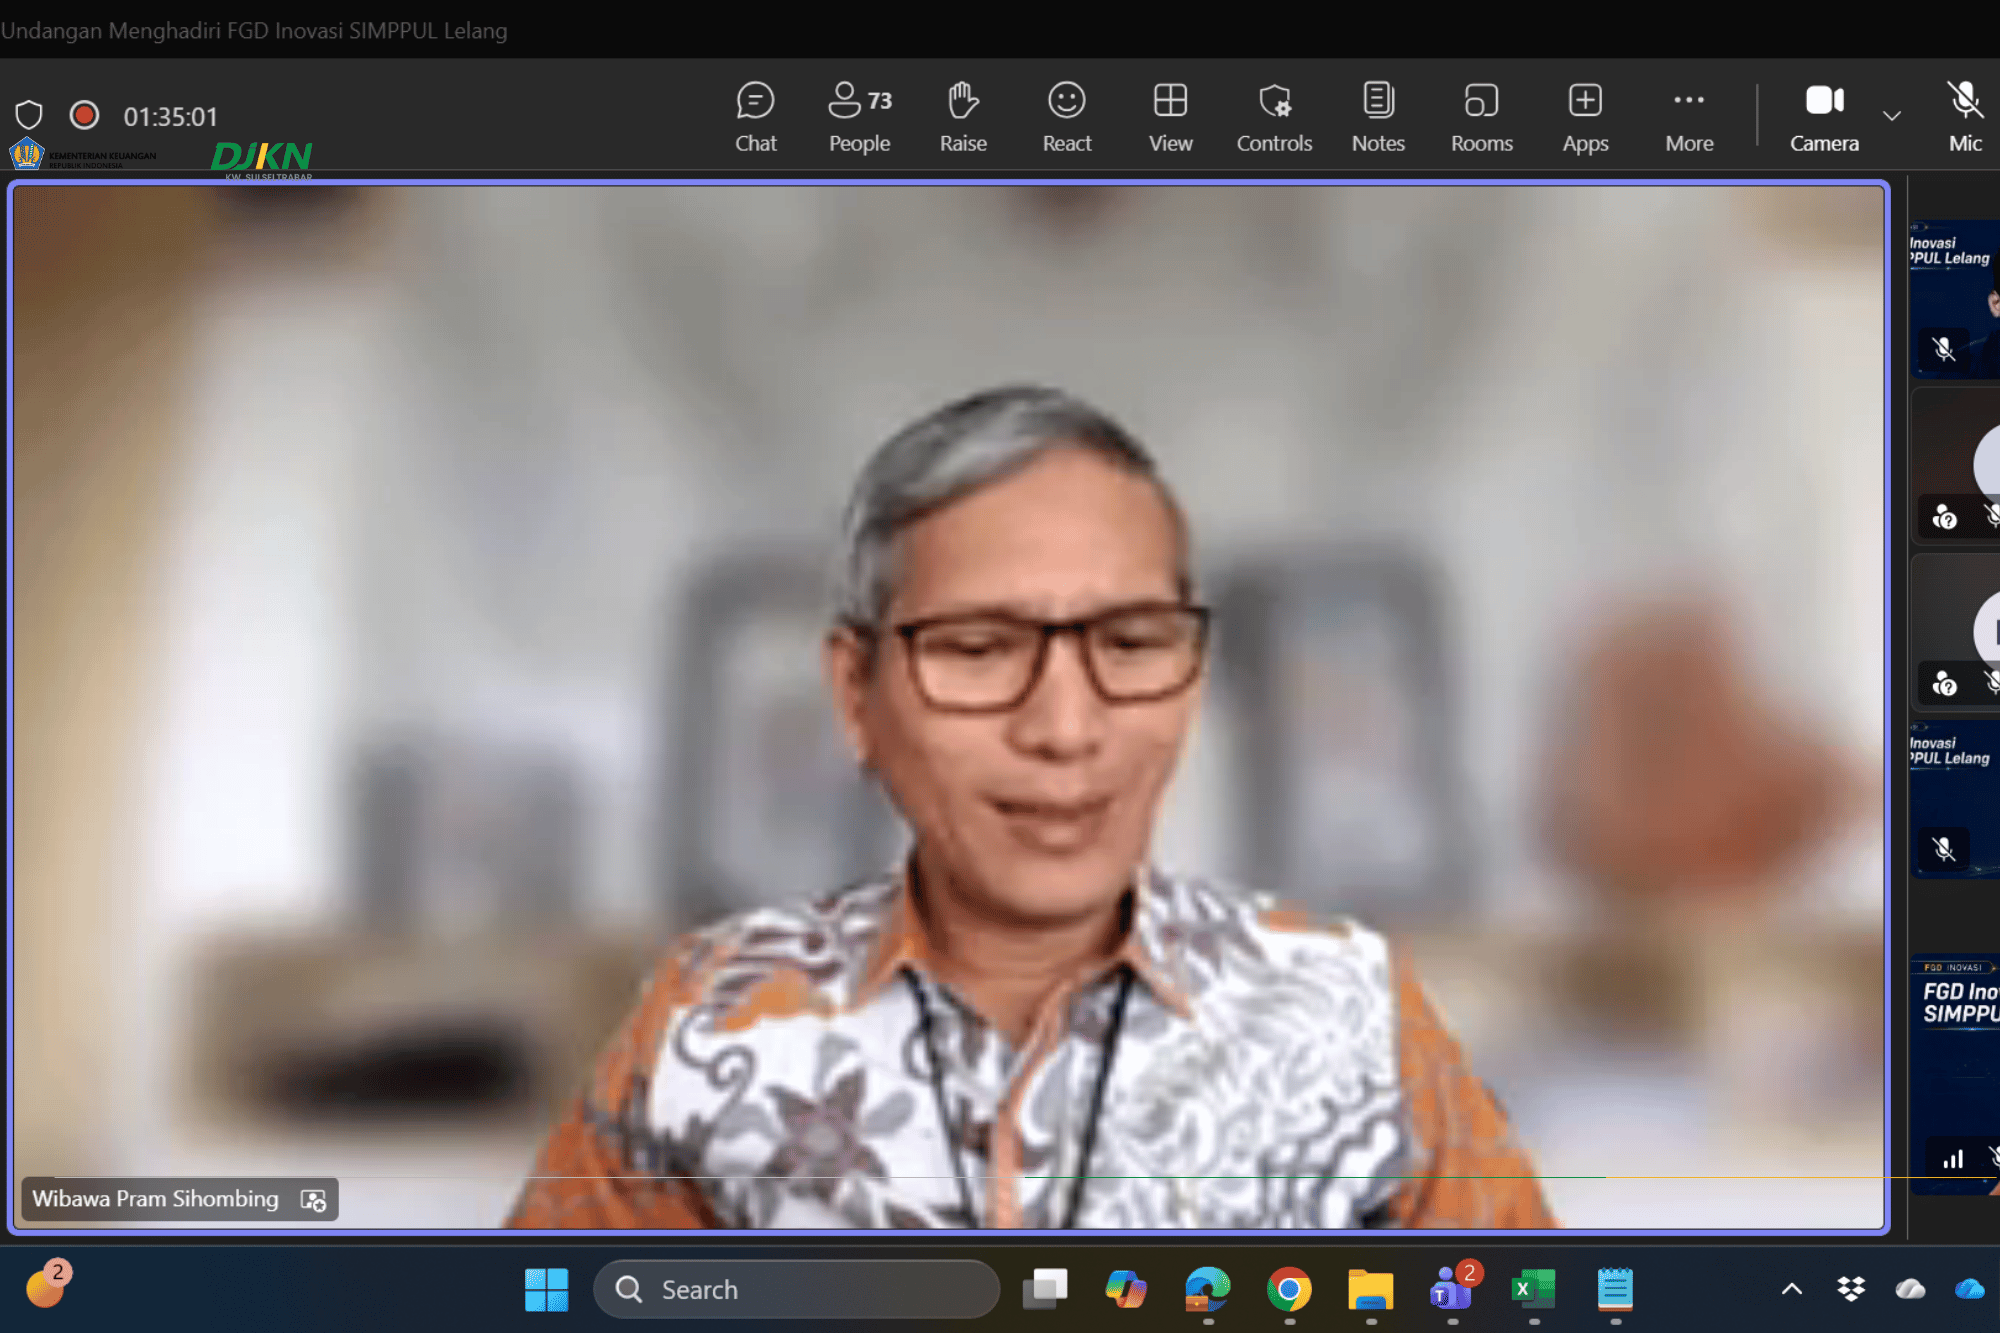Open Notepad from the taskbar
This screenshot has height=1333, width=2000.
pyautogui.click(x=1615, y=1289)
